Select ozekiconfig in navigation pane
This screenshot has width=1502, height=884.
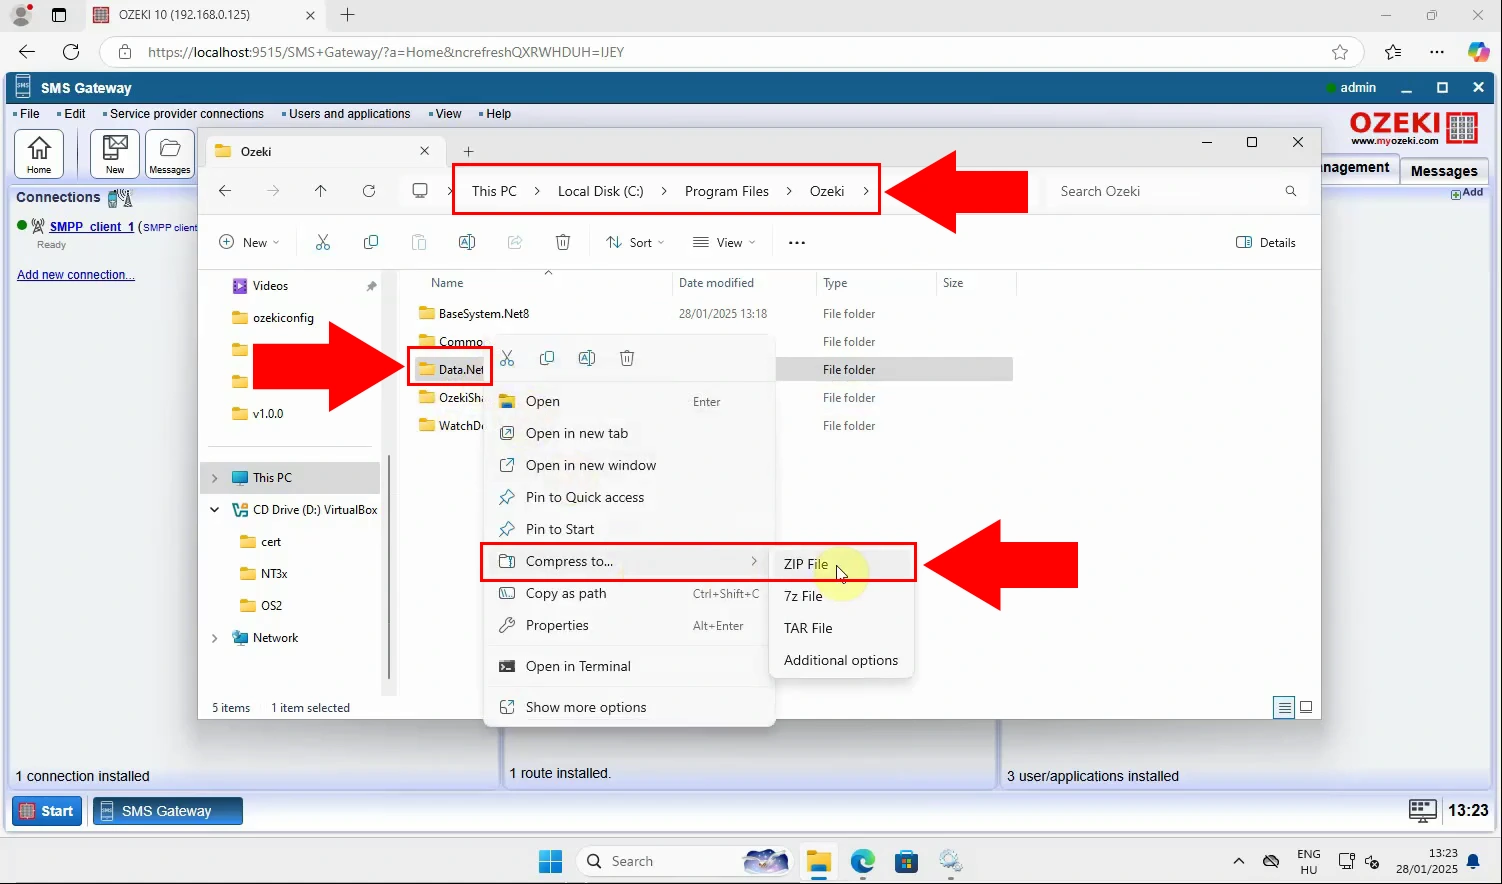click(283, 318)
